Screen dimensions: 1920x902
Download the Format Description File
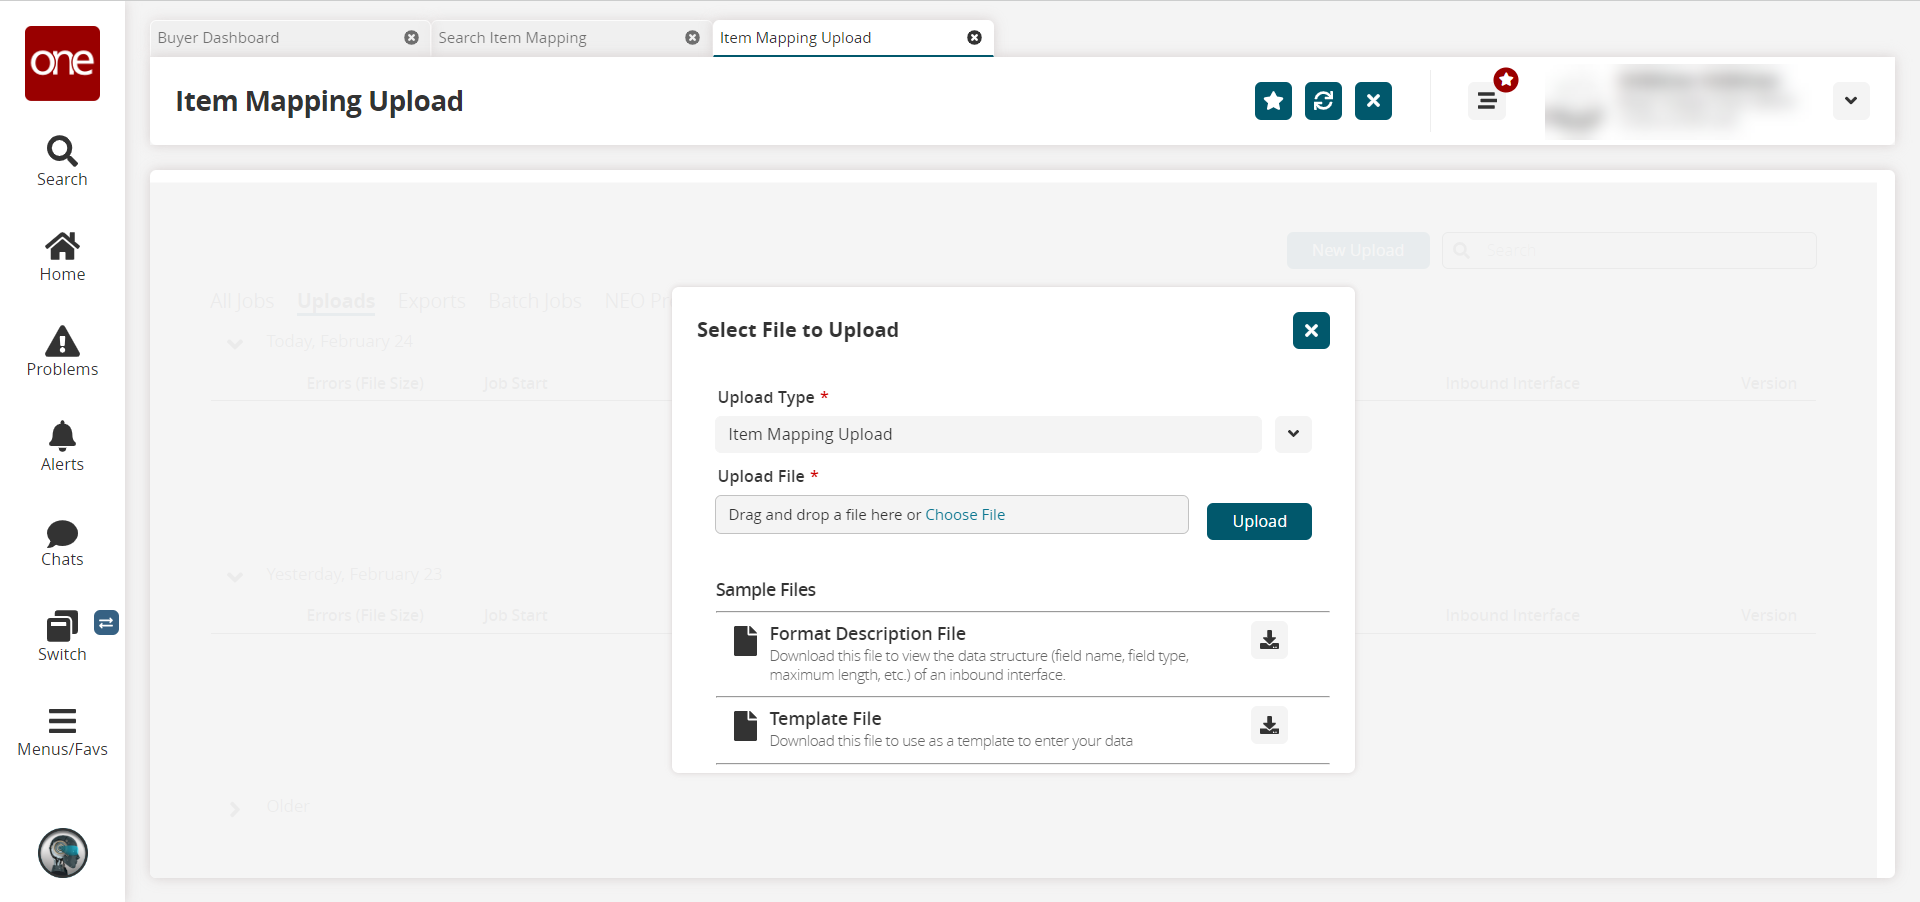pos(1269,640)
